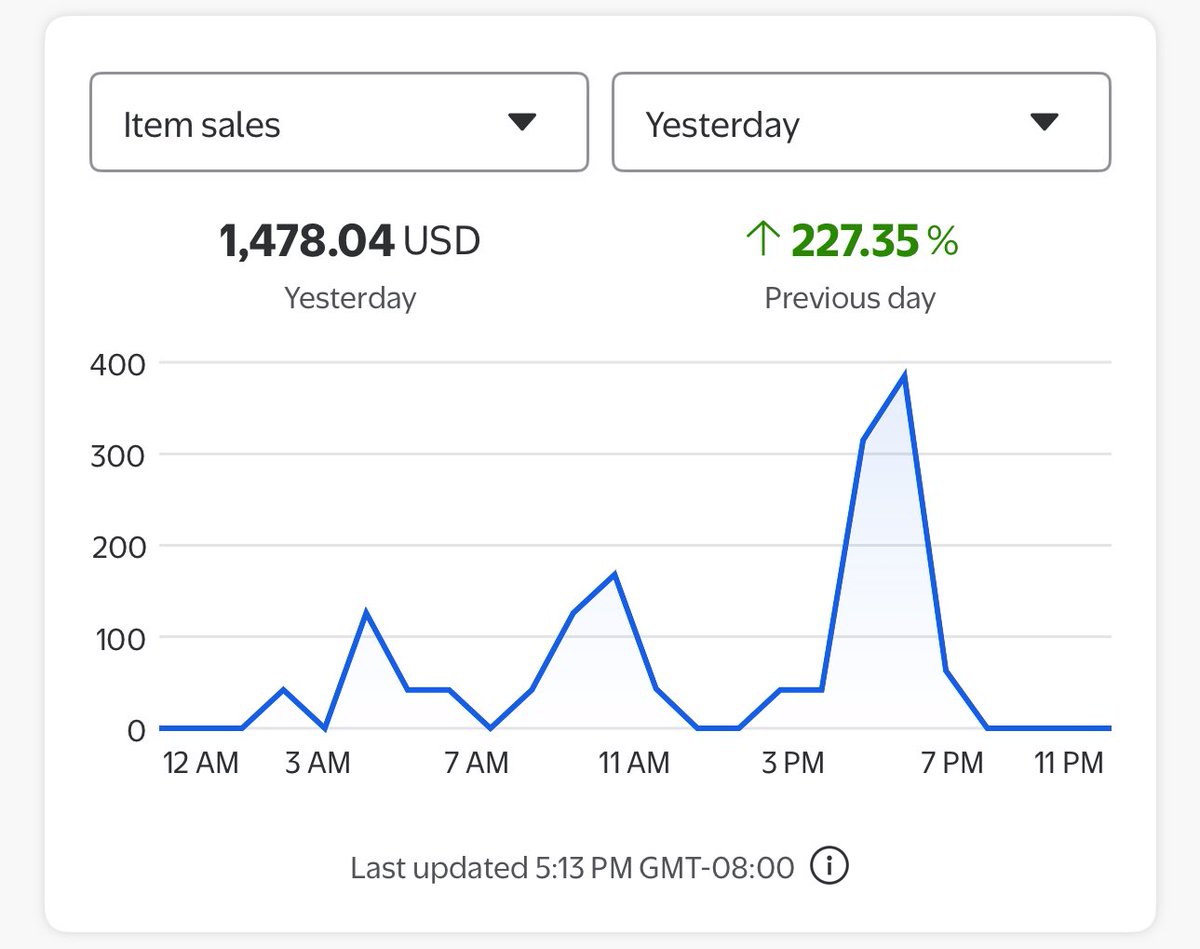The image size is (1200, 949).
Task: Click the 3 PM axis label
Action: 793,763
